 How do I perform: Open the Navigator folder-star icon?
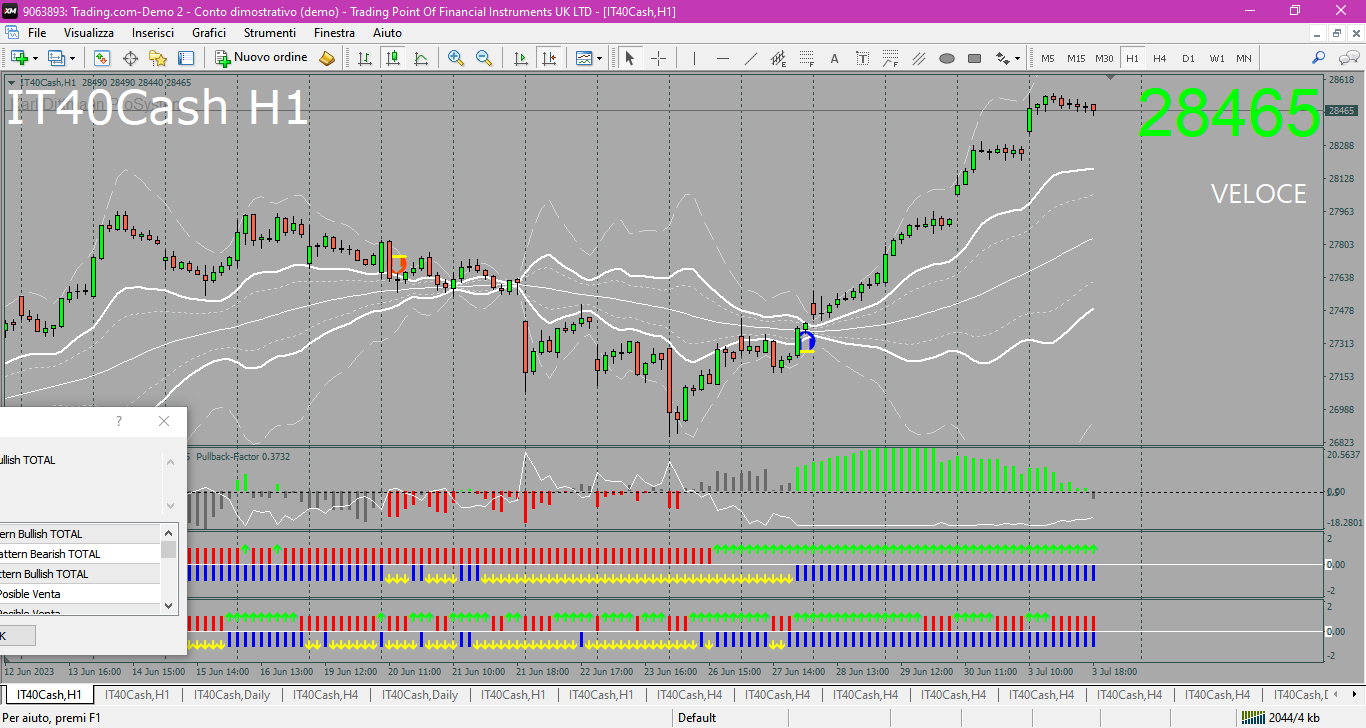tap(158, 58)
